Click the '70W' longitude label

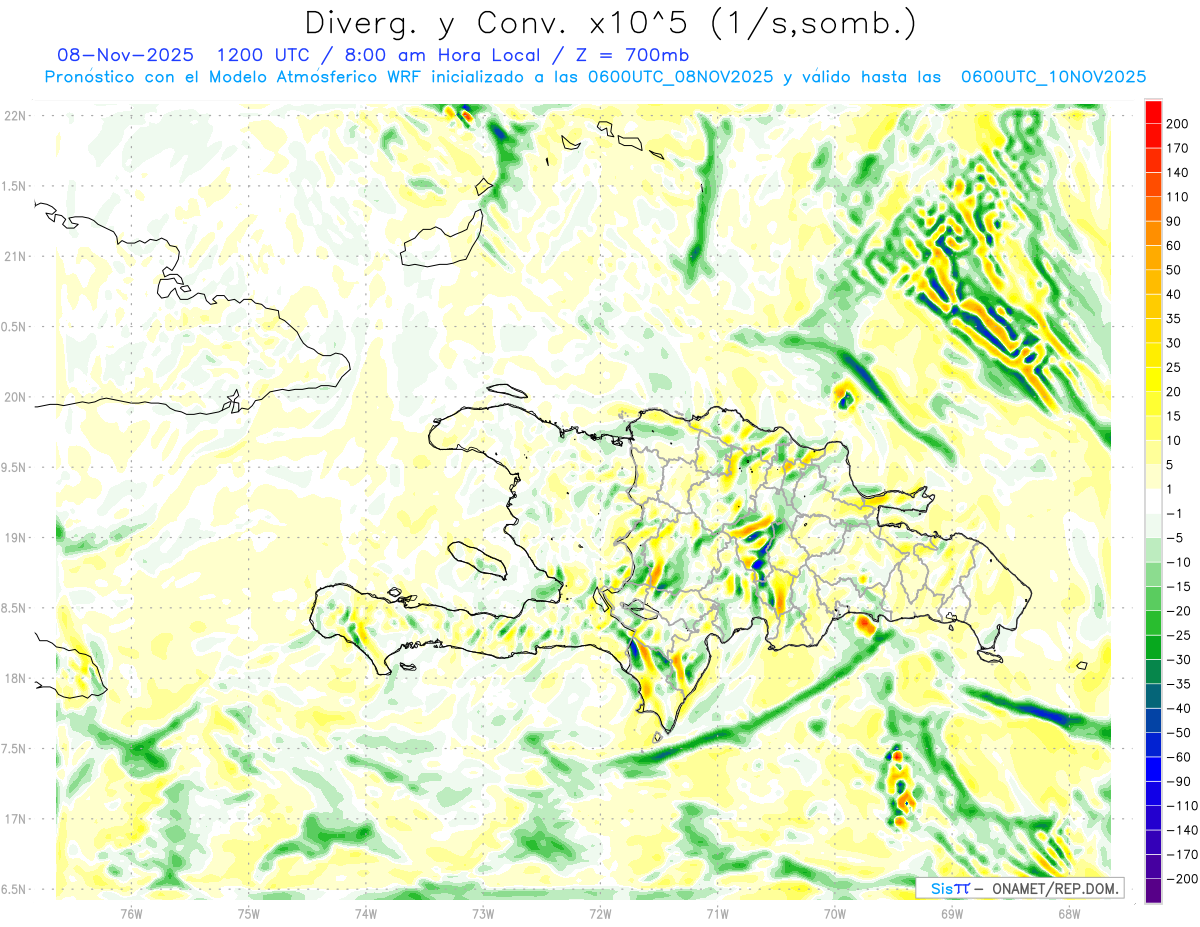point(835,913)
